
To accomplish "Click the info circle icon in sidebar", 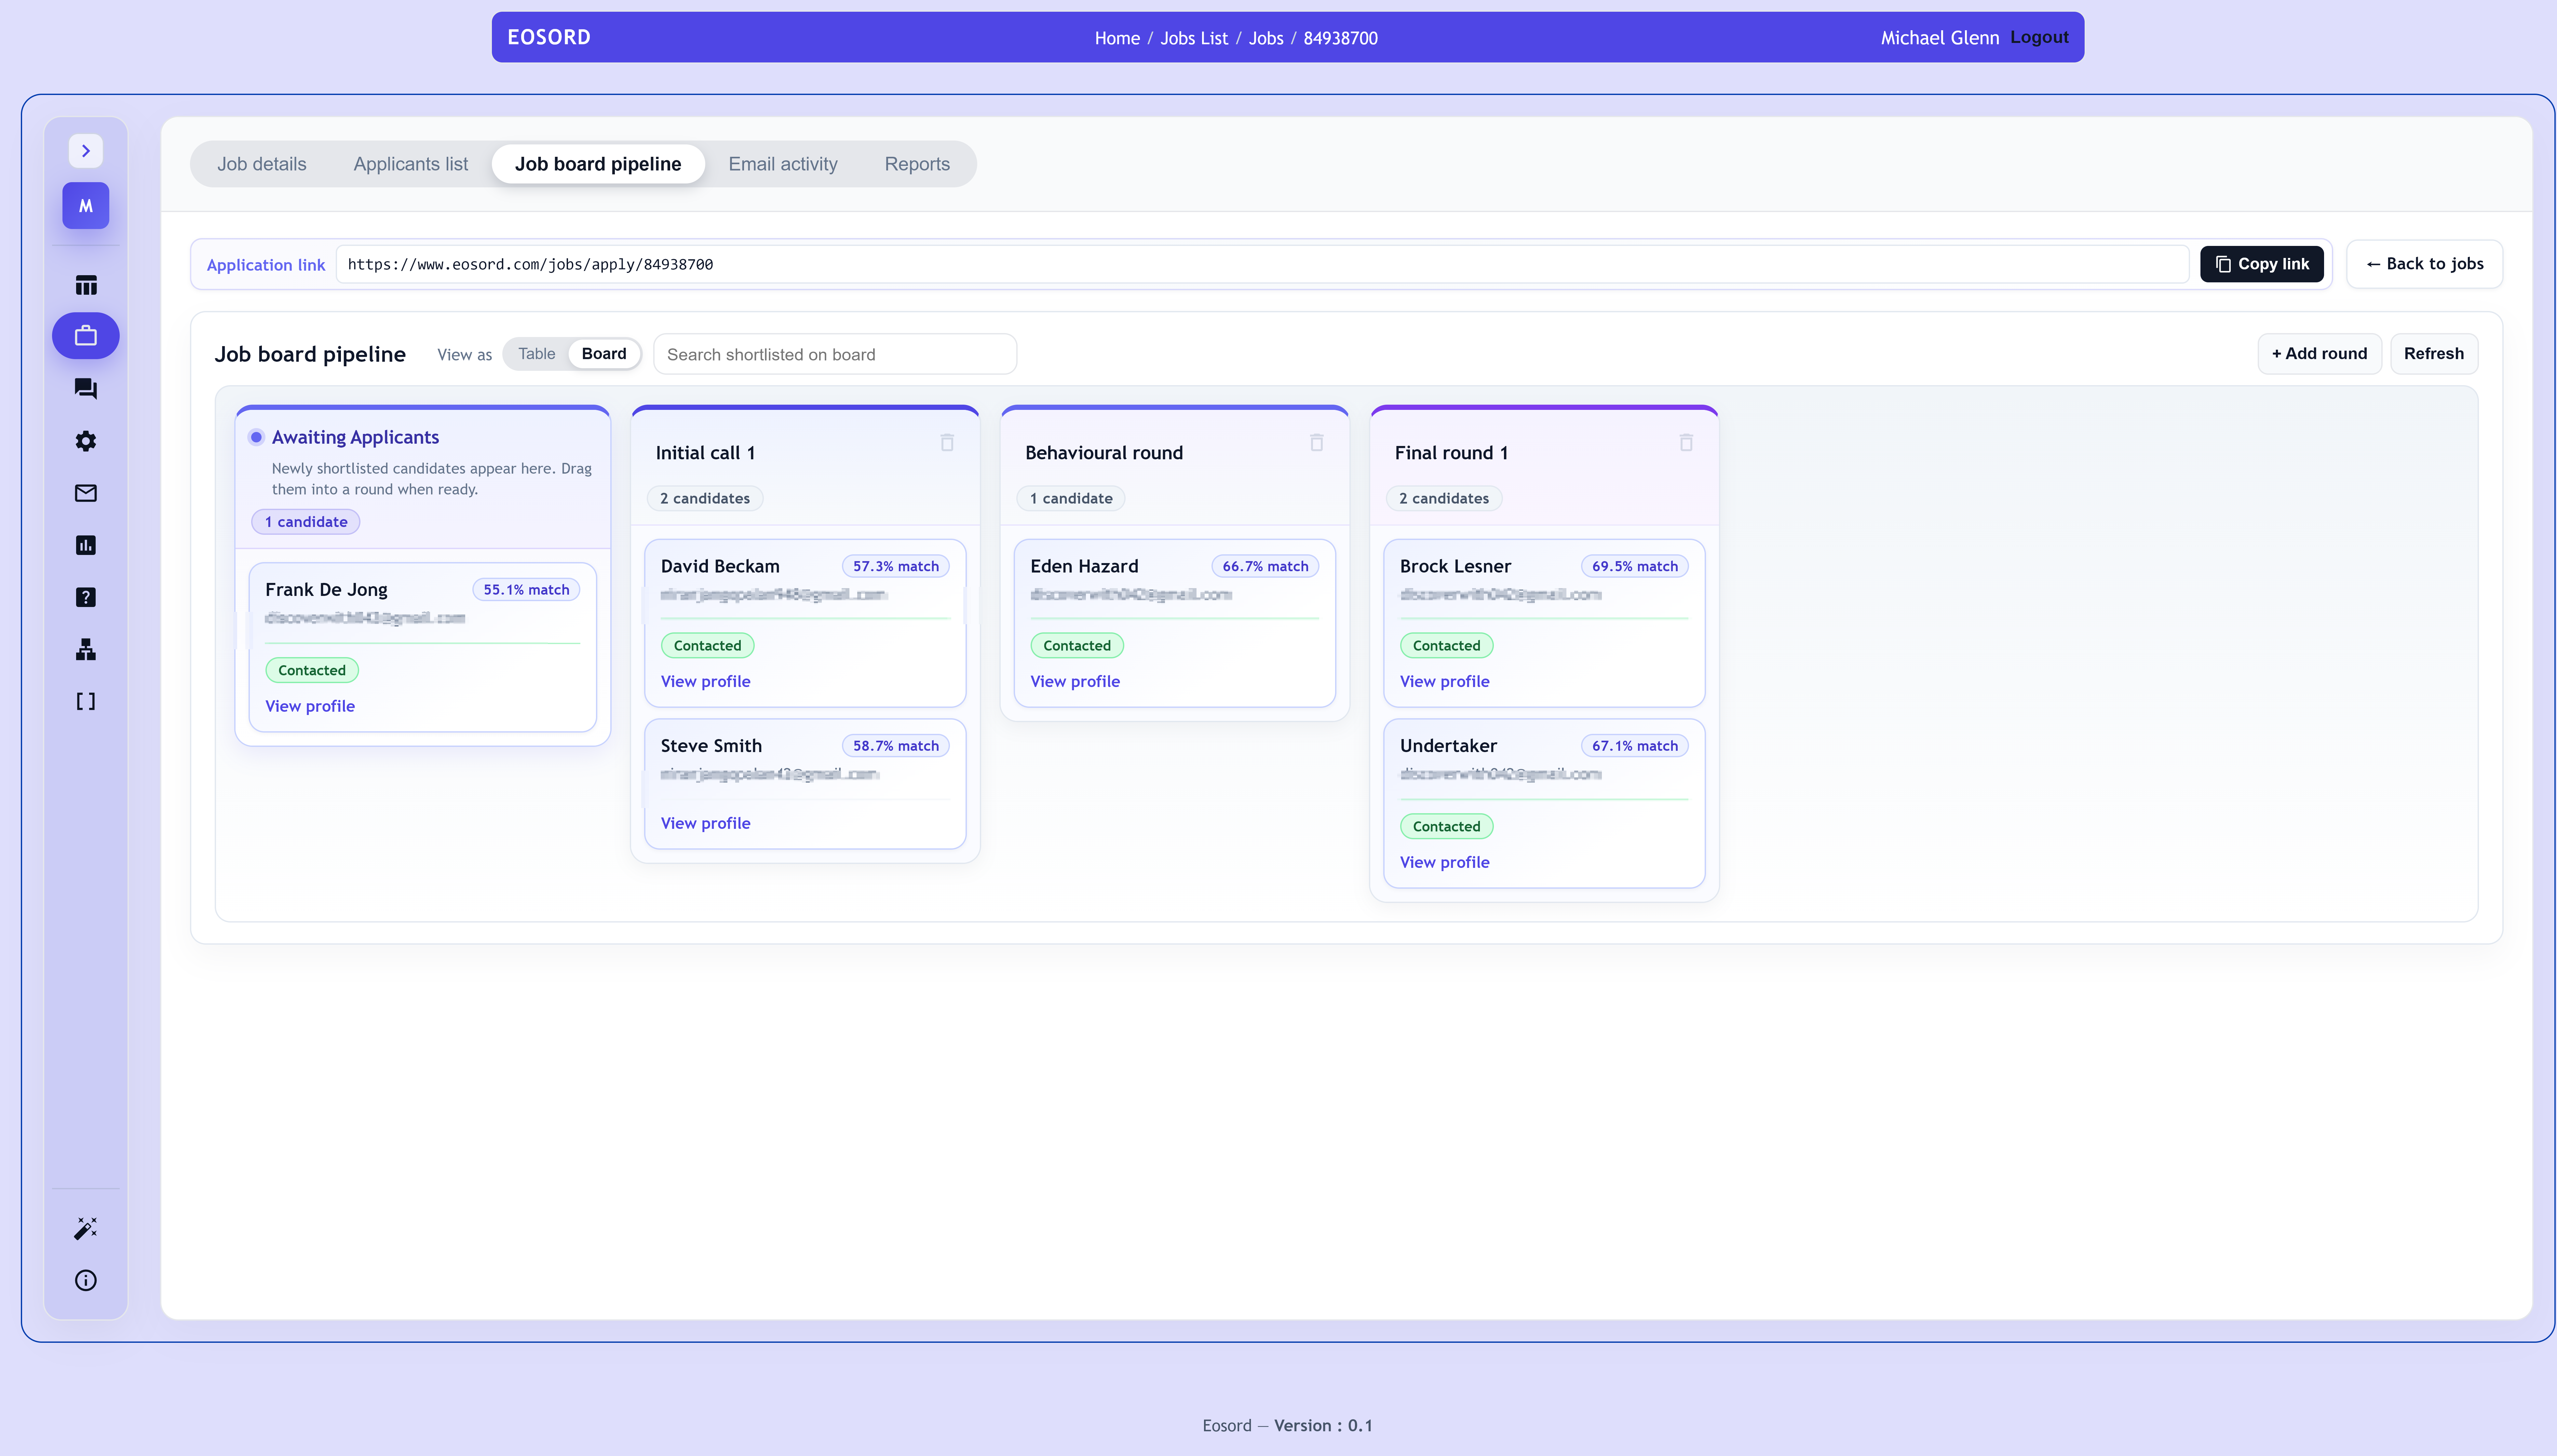I will click(86, 1280).
